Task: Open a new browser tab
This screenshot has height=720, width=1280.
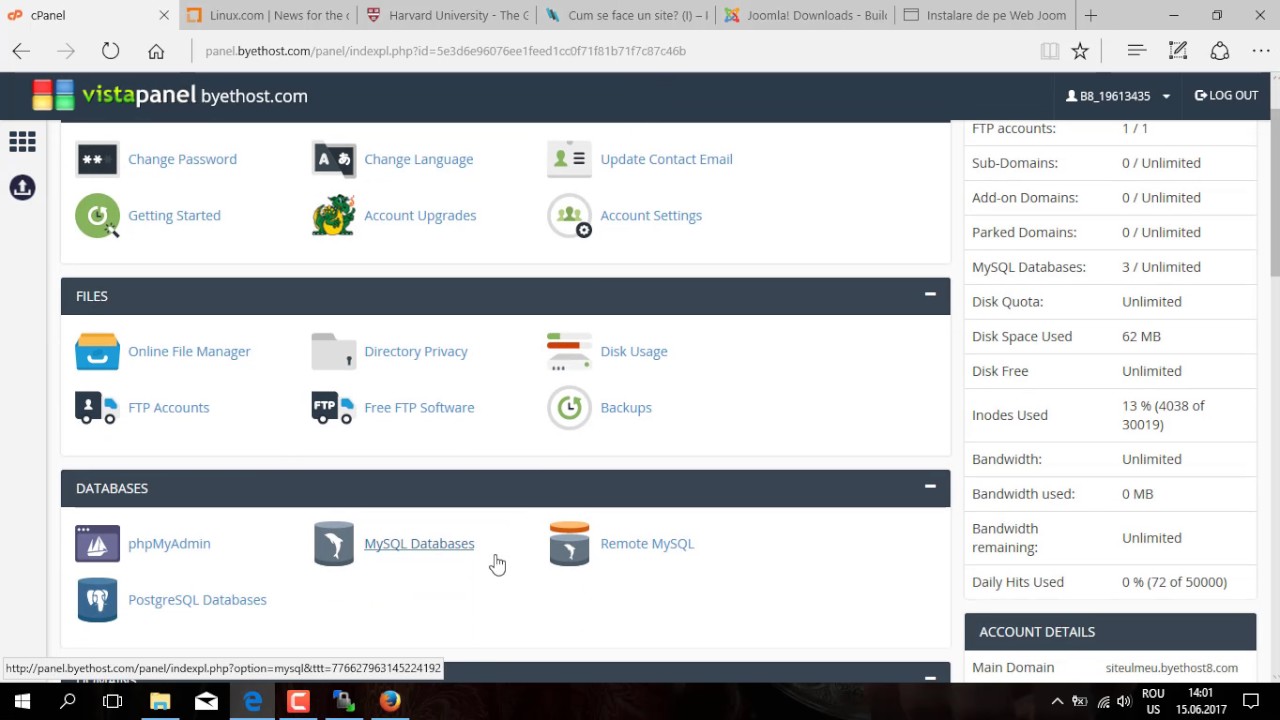Action: tap(1091, 15)
